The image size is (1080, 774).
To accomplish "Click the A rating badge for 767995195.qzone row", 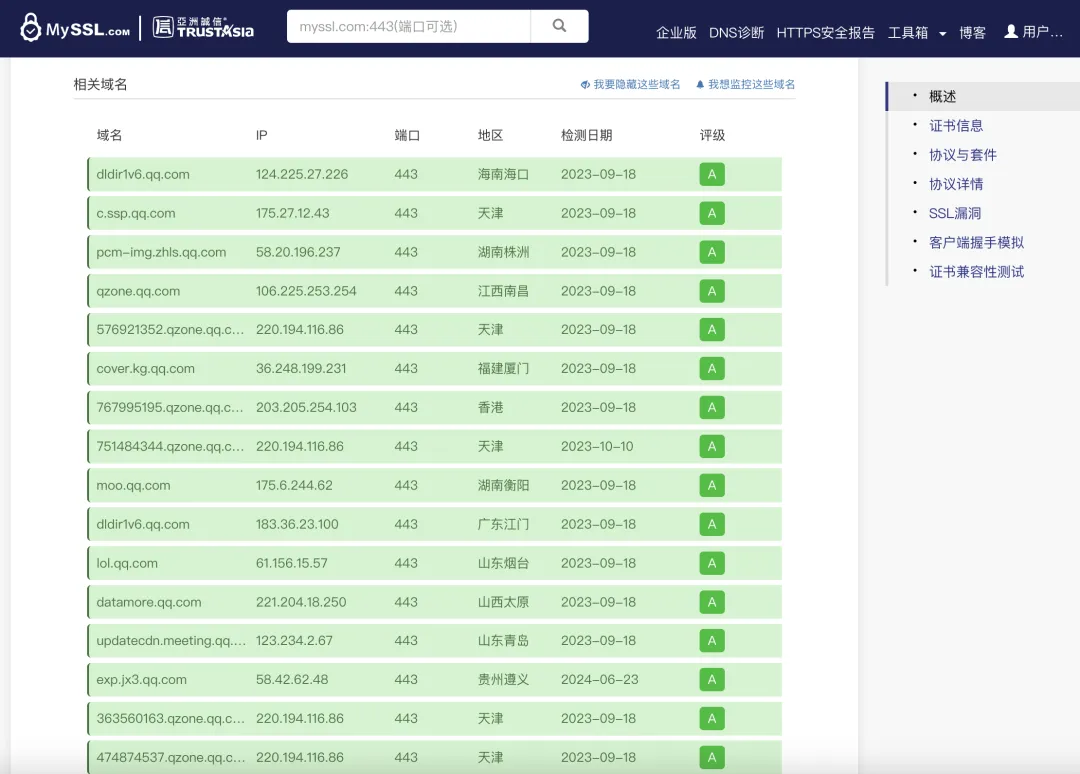I will (x=712, y=408).
